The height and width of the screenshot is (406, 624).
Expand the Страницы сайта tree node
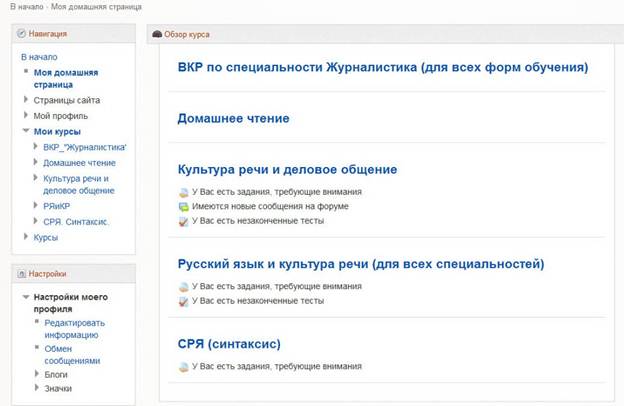click(x=26, y=101)
